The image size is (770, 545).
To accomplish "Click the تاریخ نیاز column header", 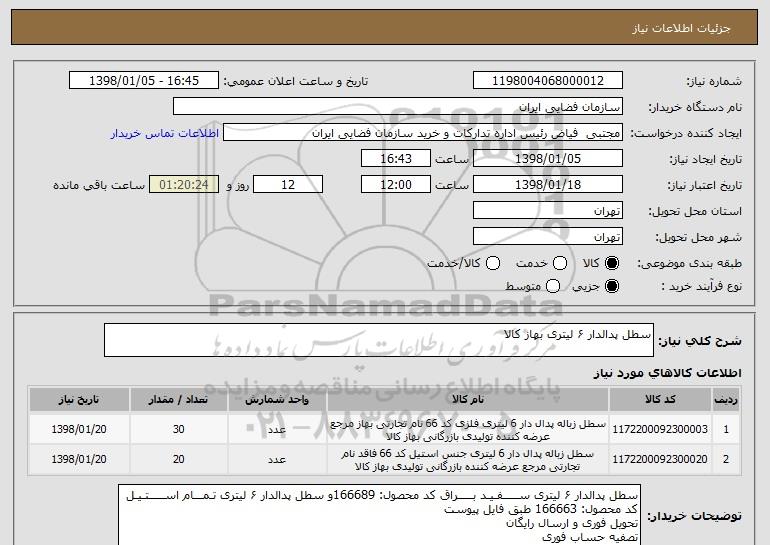I will (79, 400).
